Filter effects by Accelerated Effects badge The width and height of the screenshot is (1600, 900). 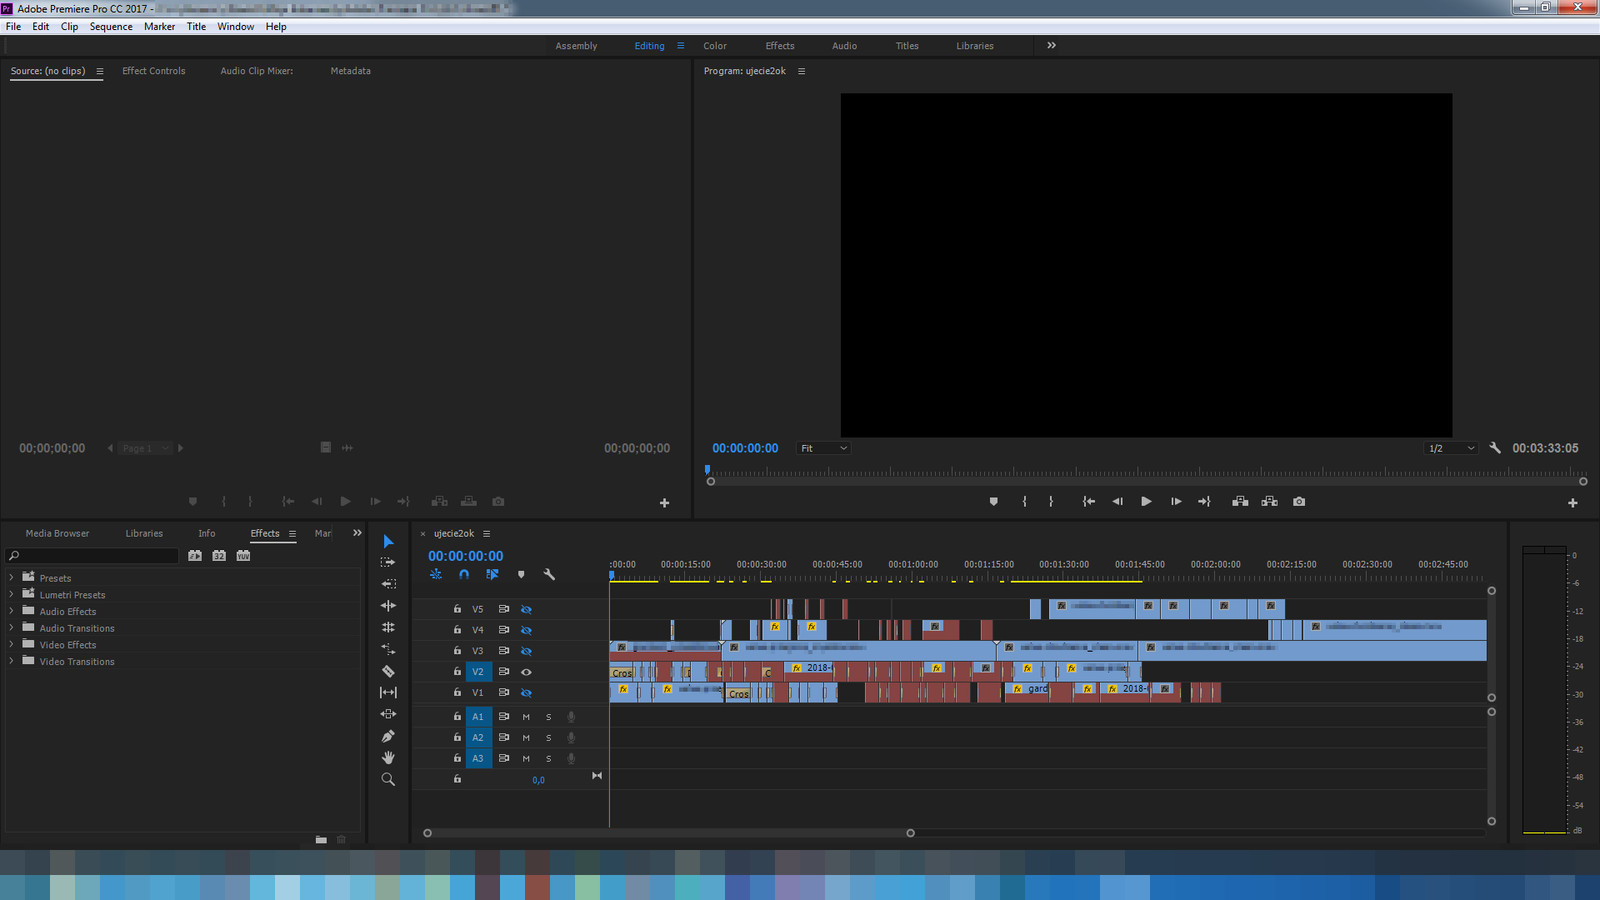coord(195,556)
